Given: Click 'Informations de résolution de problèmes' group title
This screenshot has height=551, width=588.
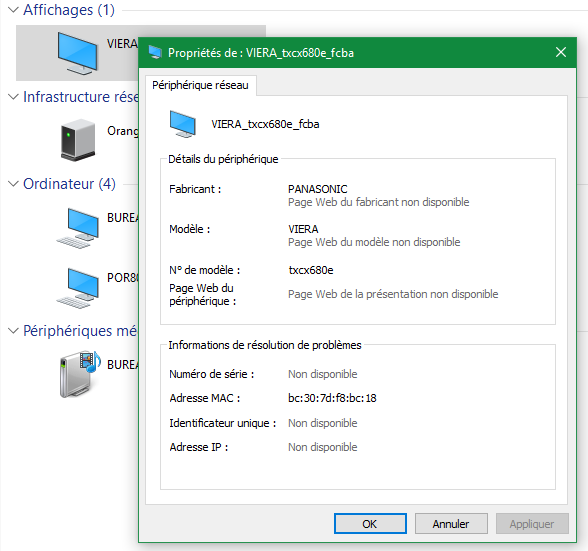Looking at the screenshot, I should [x=265, y=345].
